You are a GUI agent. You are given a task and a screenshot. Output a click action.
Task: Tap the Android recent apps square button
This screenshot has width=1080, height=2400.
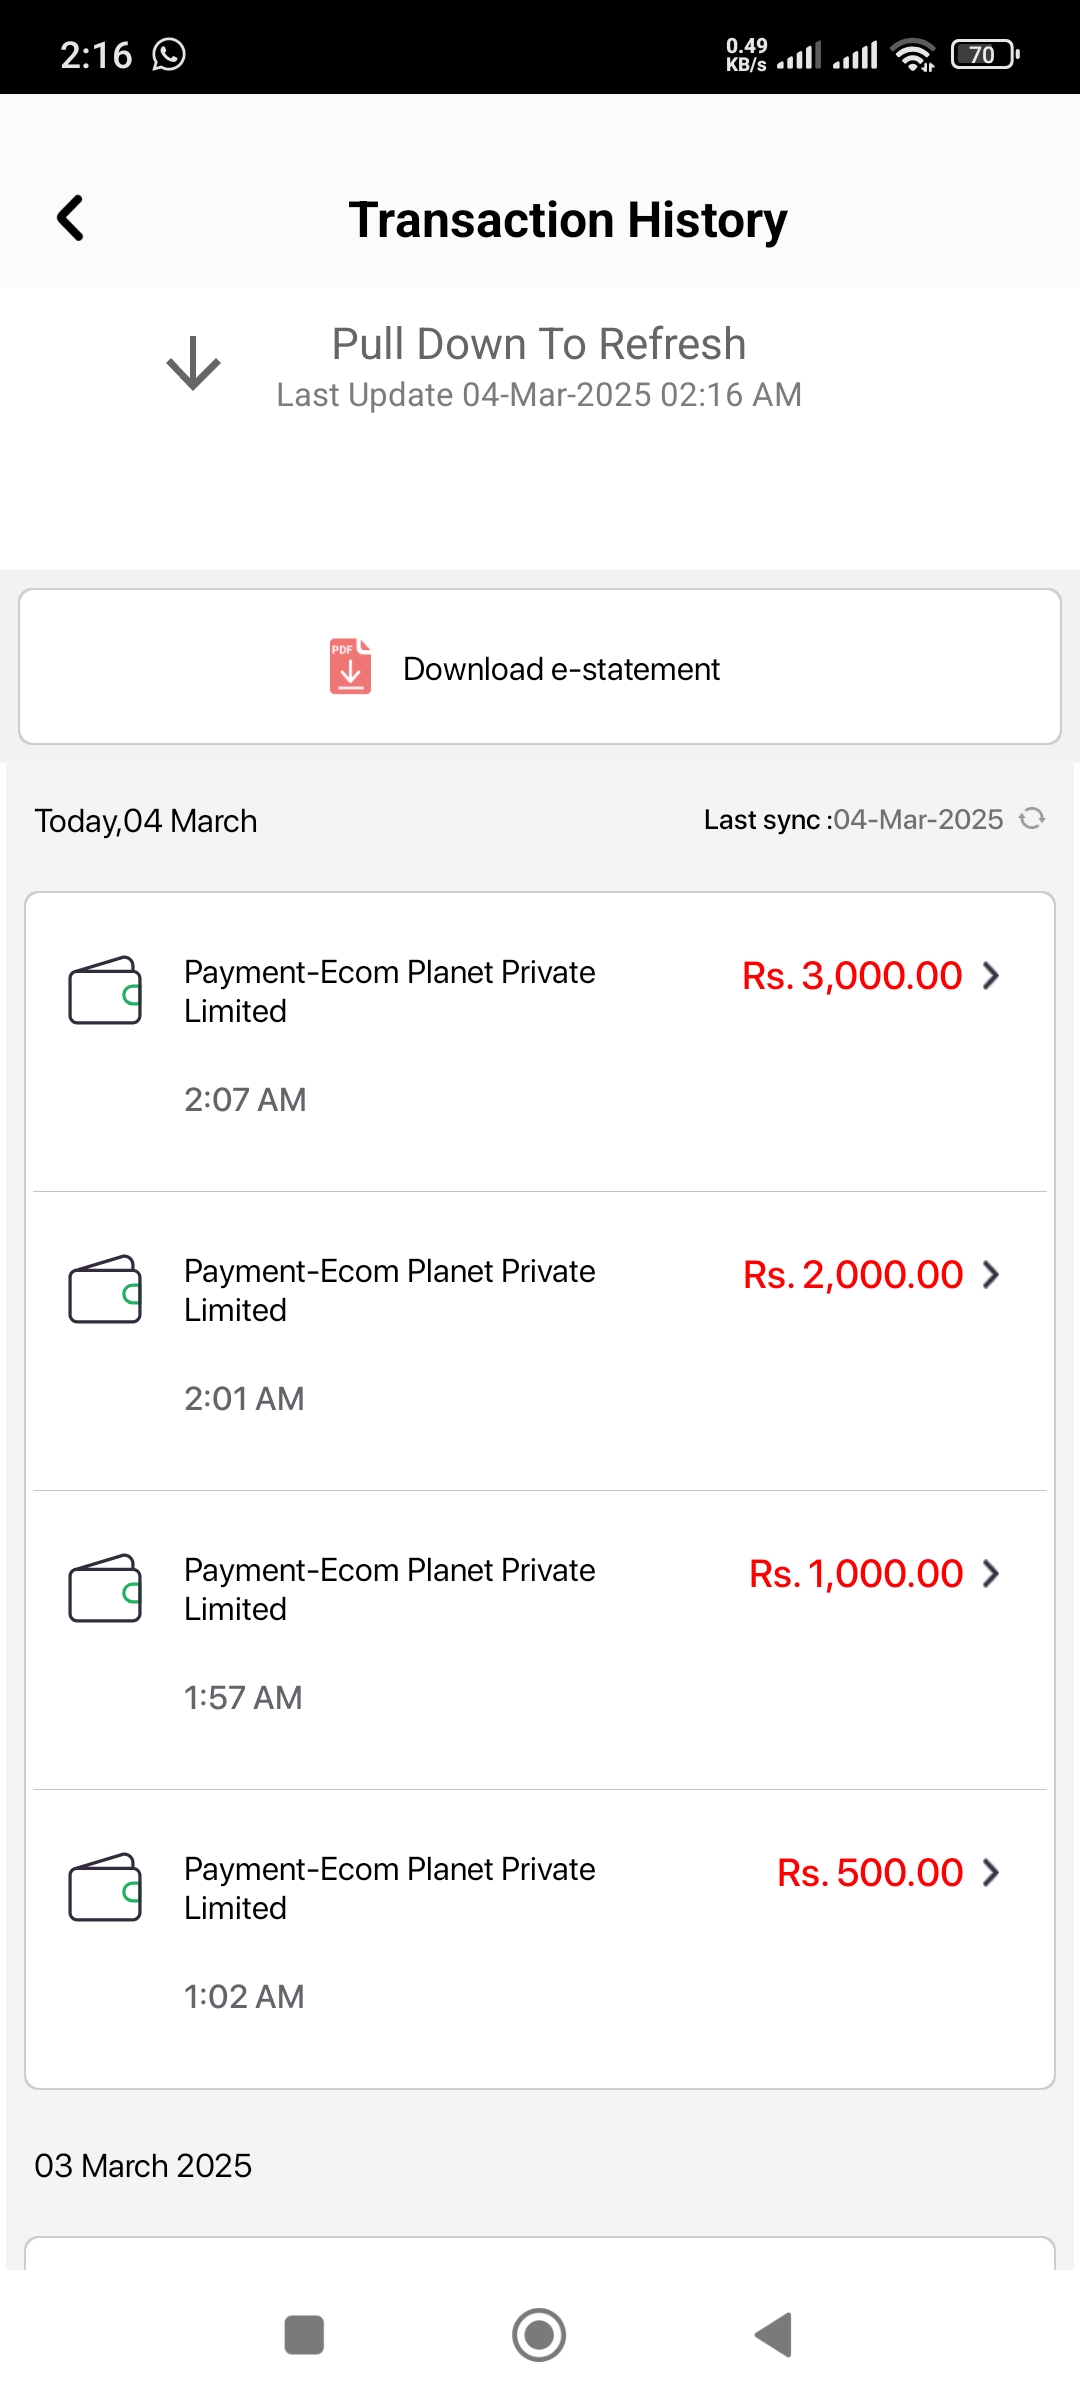[304, 2335]
